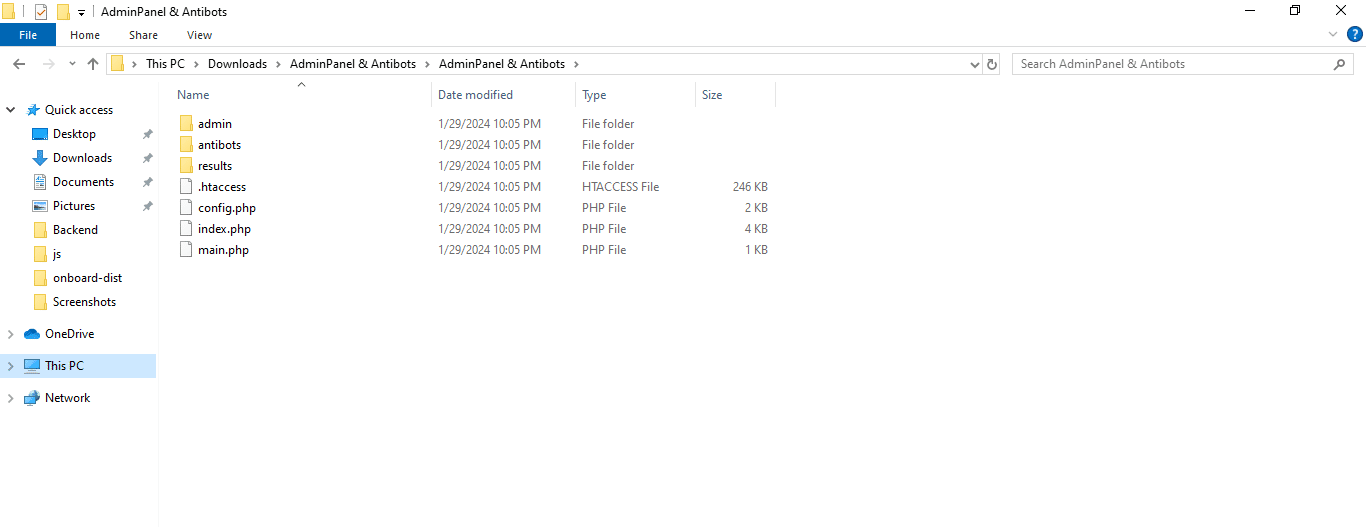
Task: Expand the ribbon with chevron
Action: 1332,35
